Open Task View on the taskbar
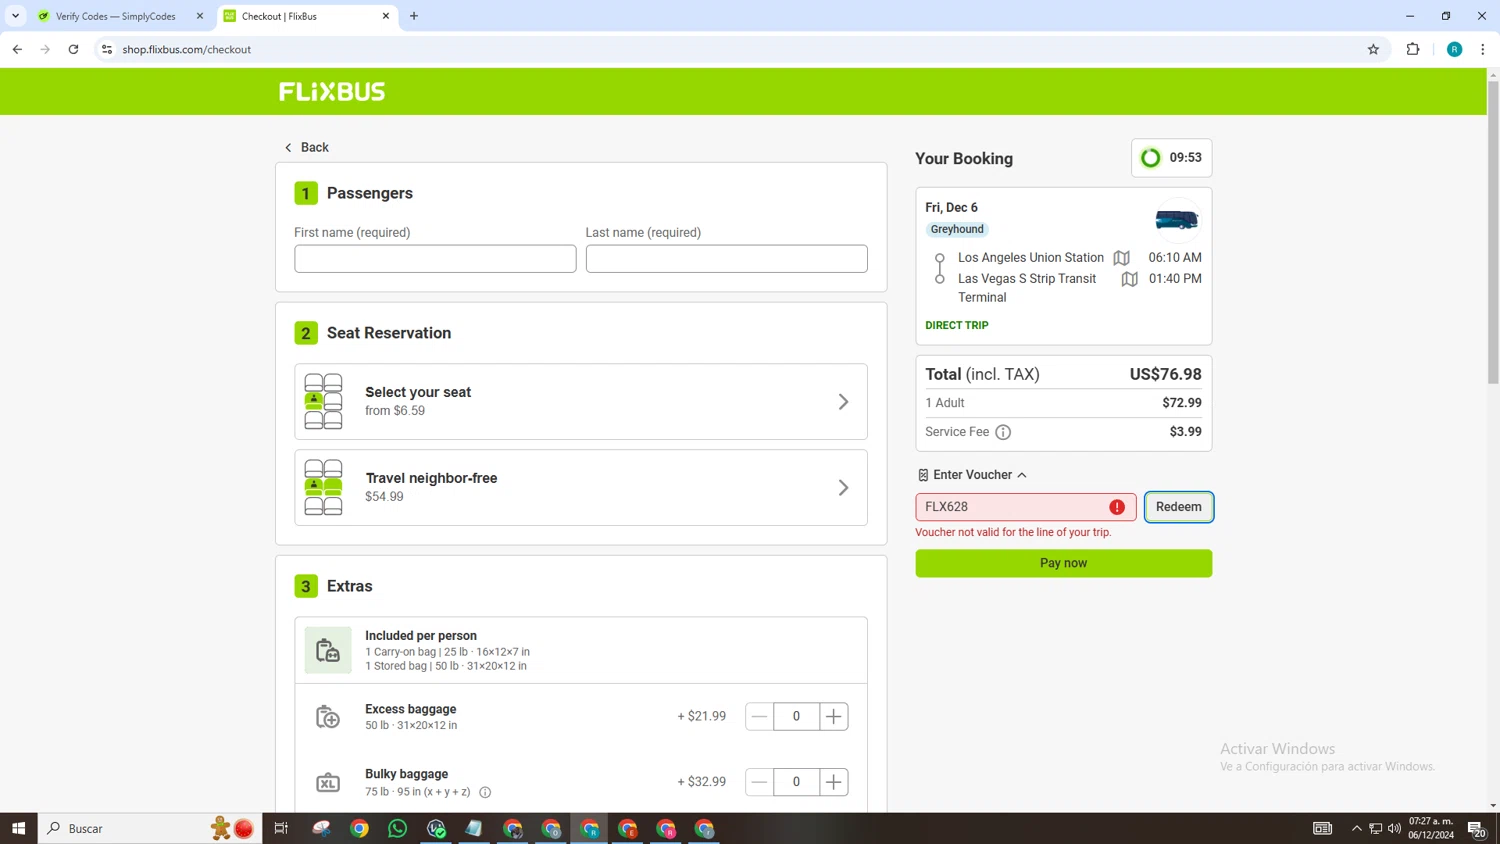Image resolution: width=1500 pixels, height=844 pixels. click(281, 828)
